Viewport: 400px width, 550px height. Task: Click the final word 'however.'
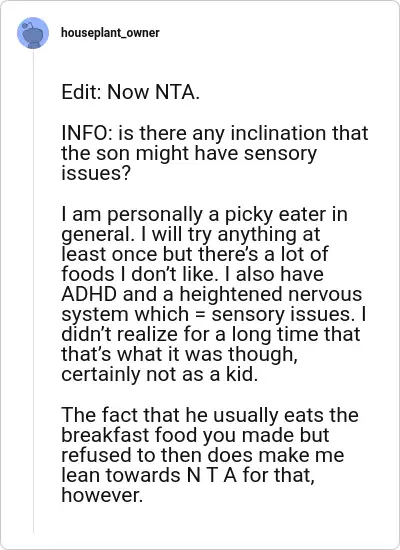click(x=102, y=495)
